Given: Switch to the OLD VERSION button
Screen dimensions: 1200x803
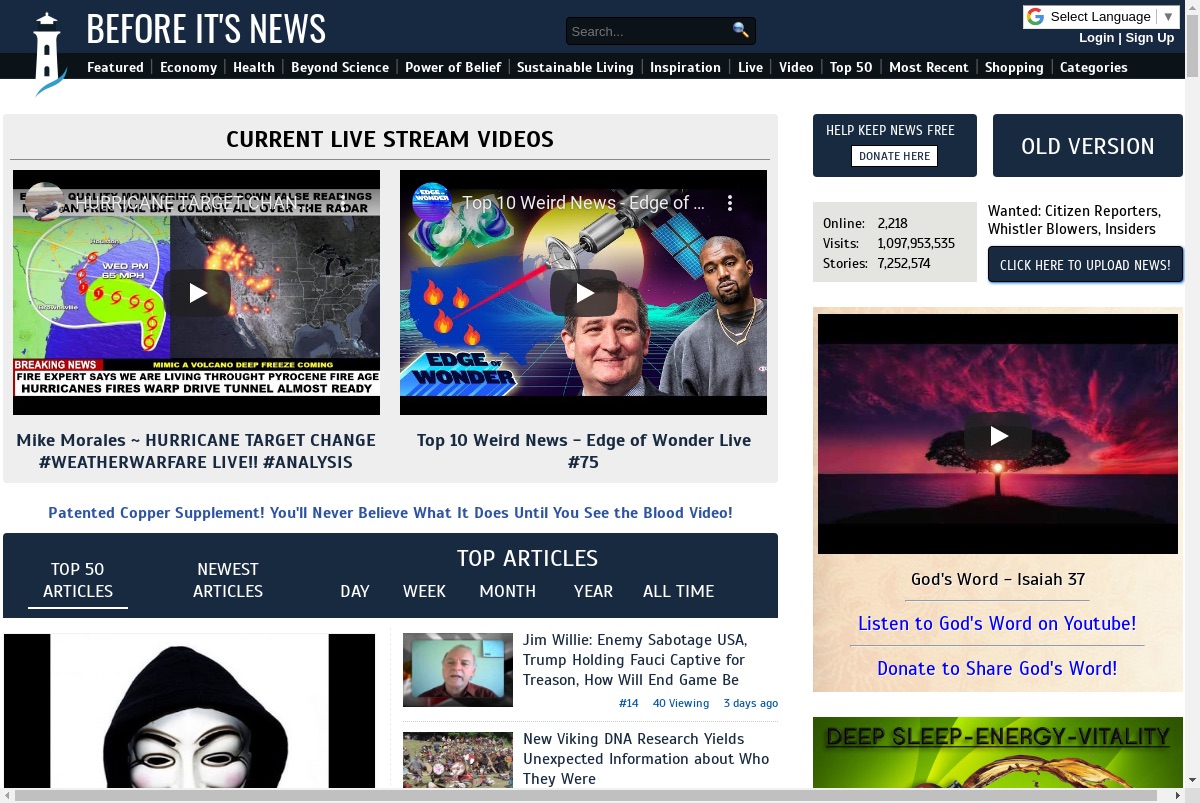Looking at the screenshot, I should pos(1088,146).
